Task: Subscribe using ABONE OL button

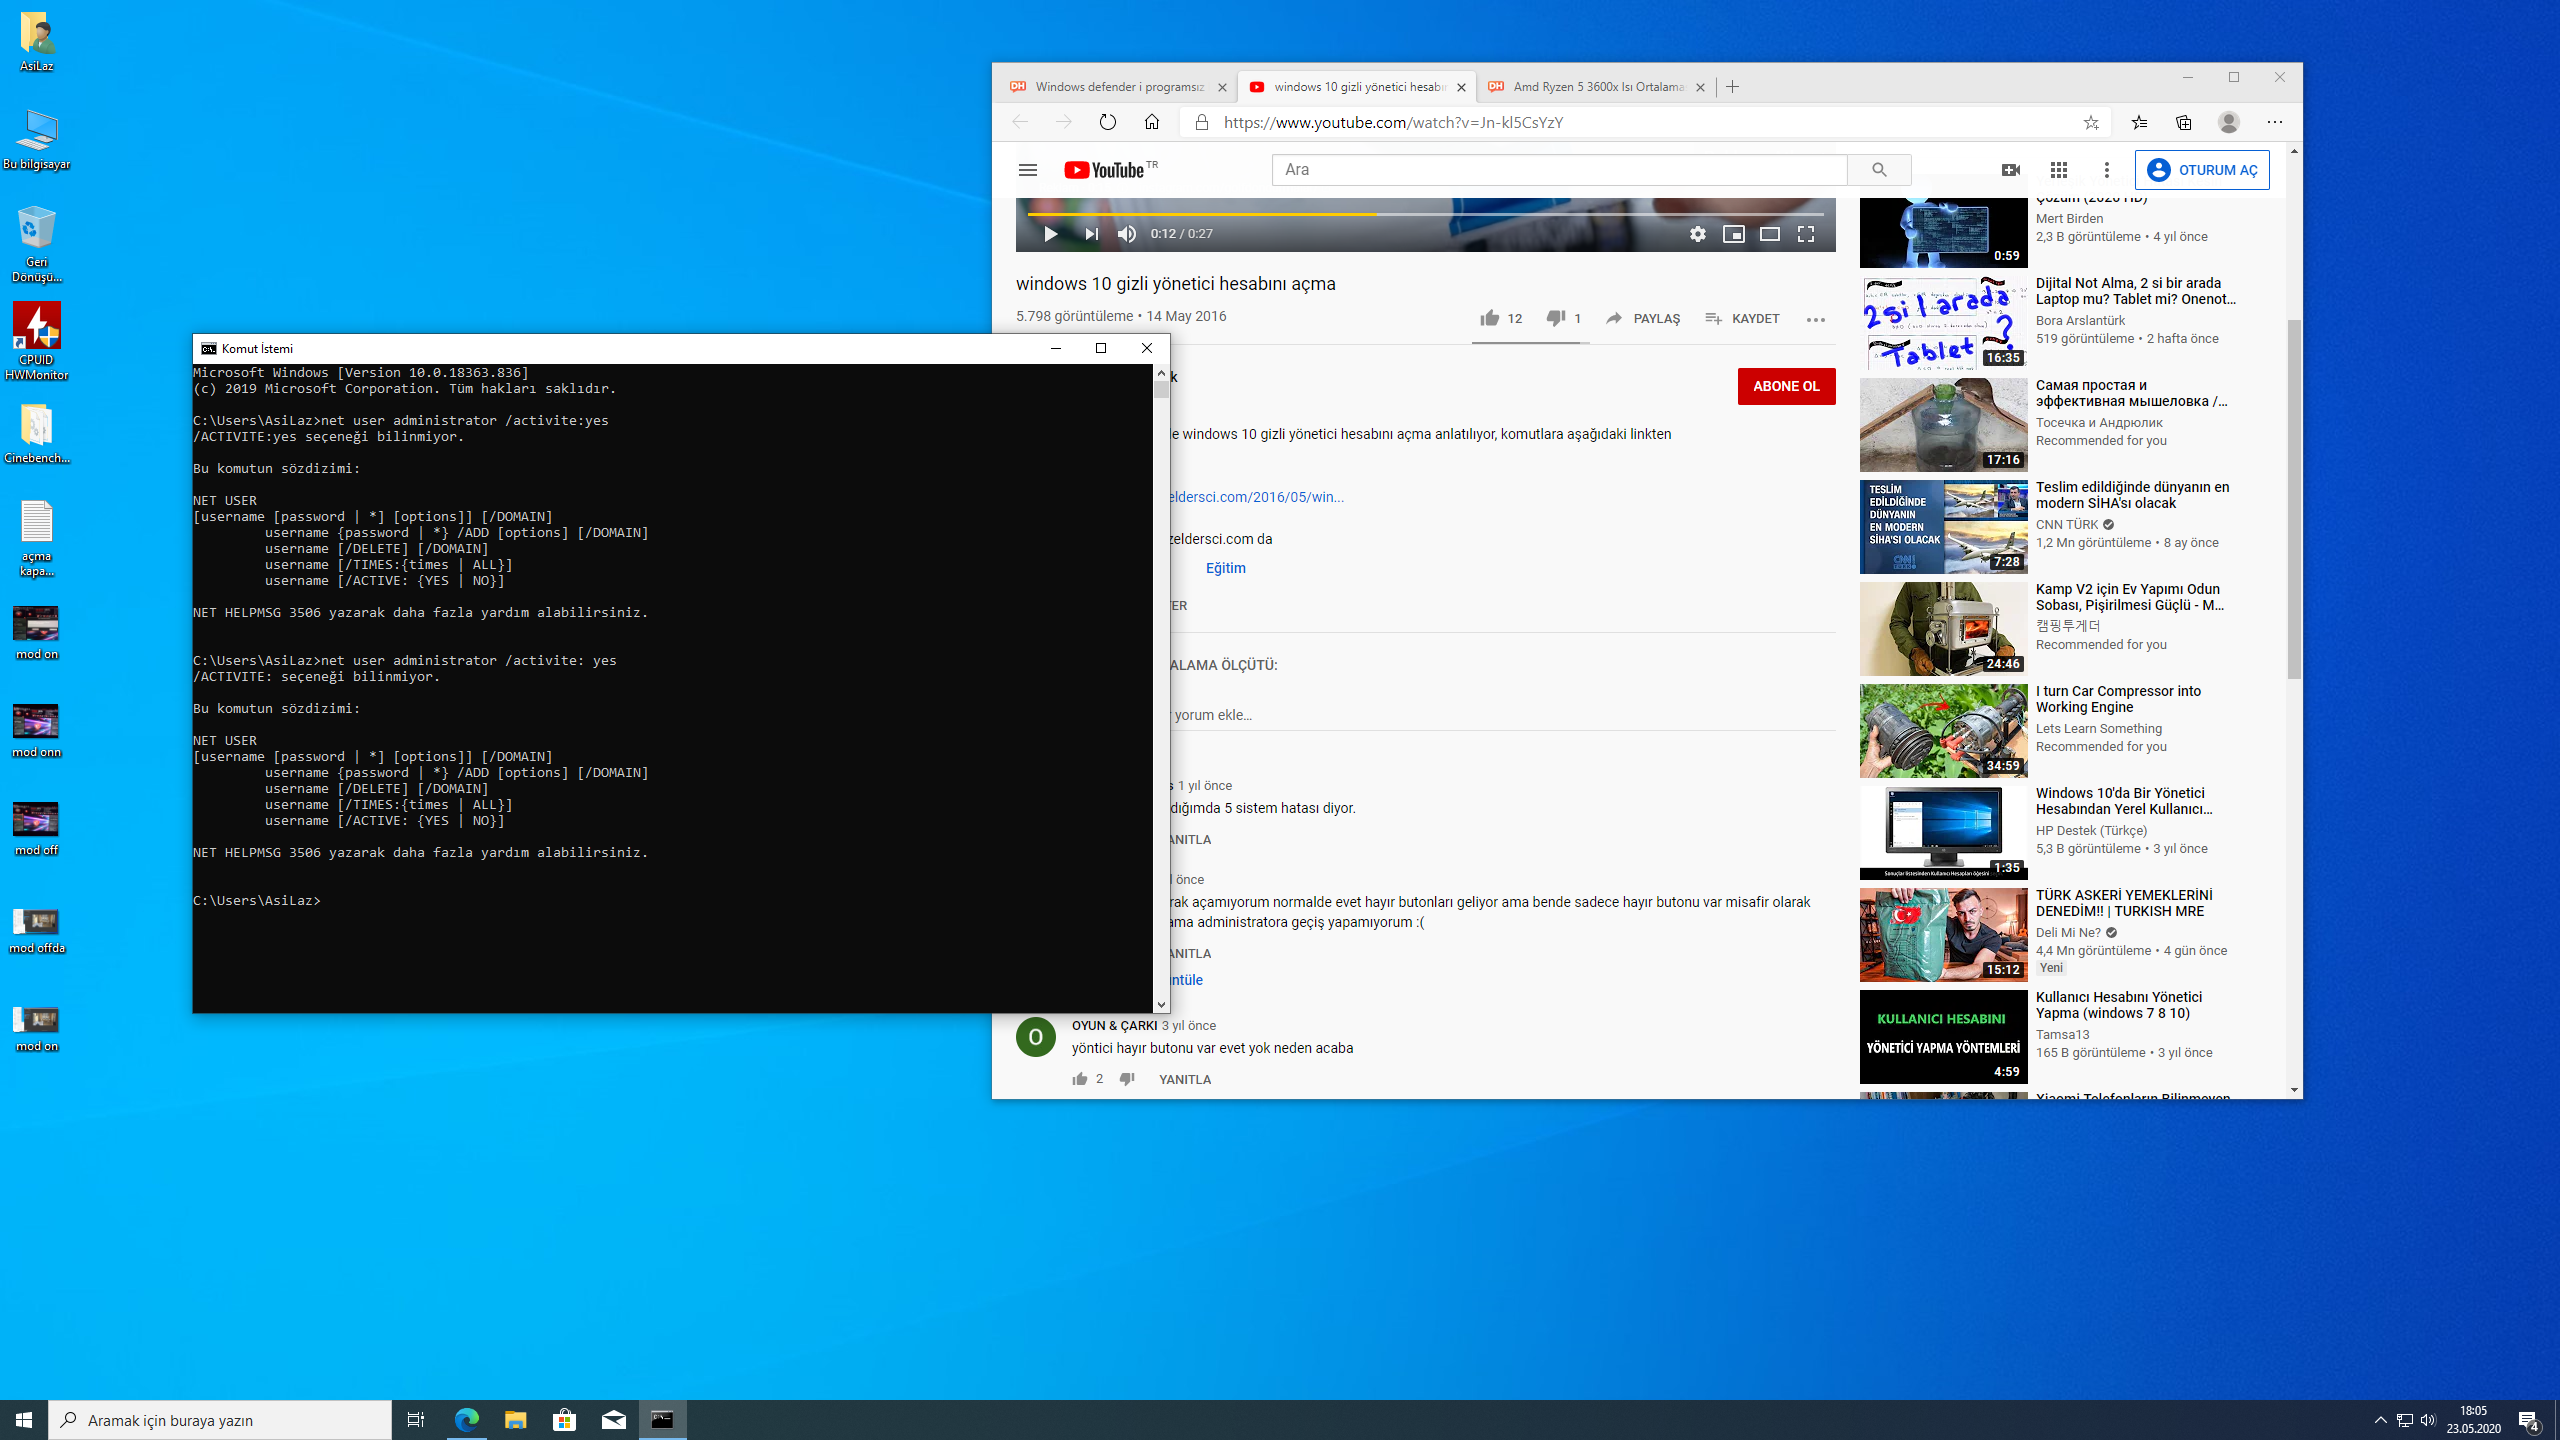Action: pyautogui.click(x=1786, y=386)
